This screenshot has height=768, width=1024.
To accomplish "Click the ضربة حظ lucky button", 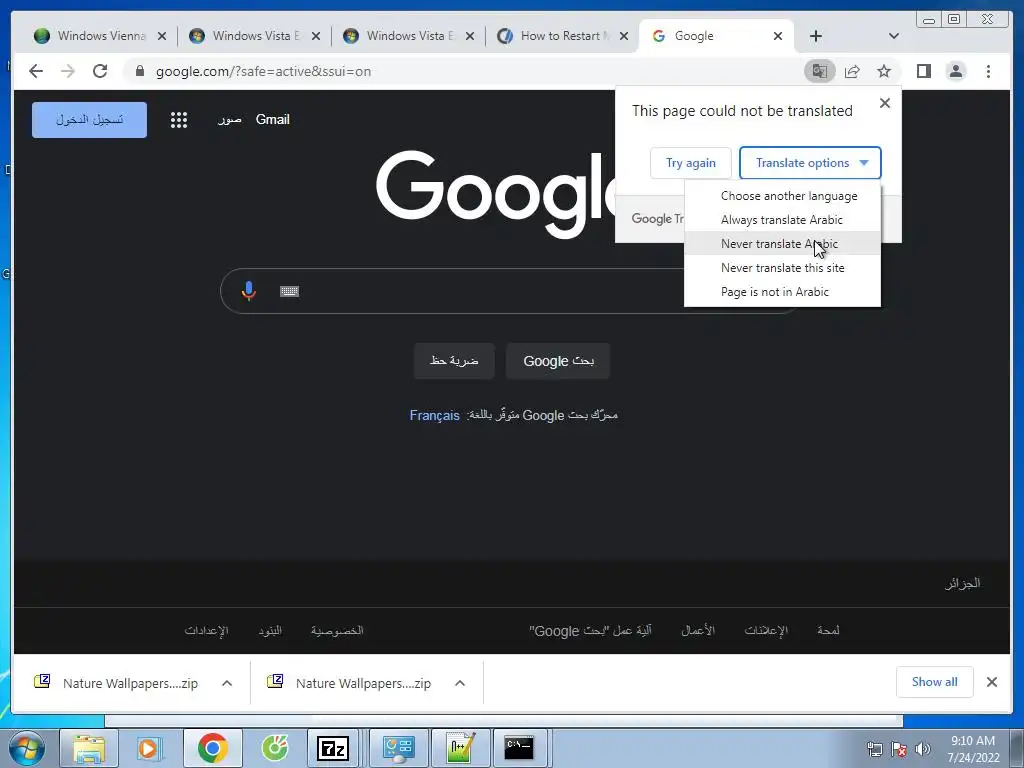I will [454, 361].
